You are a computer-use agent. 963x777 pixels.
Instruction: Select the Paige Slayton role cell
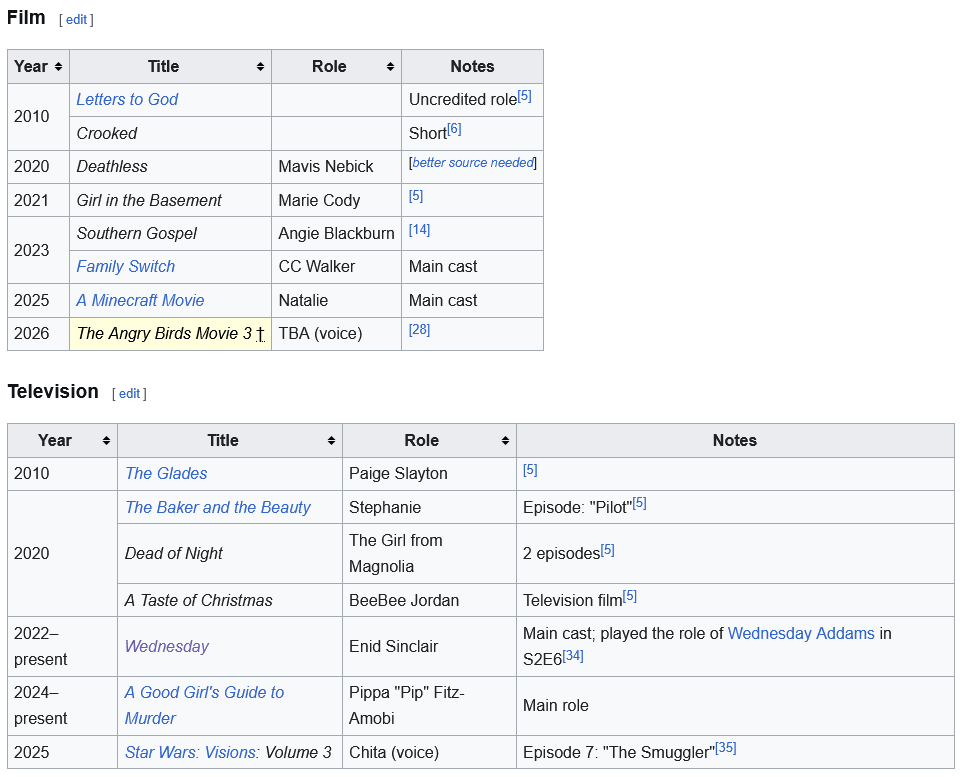(429, 474)
